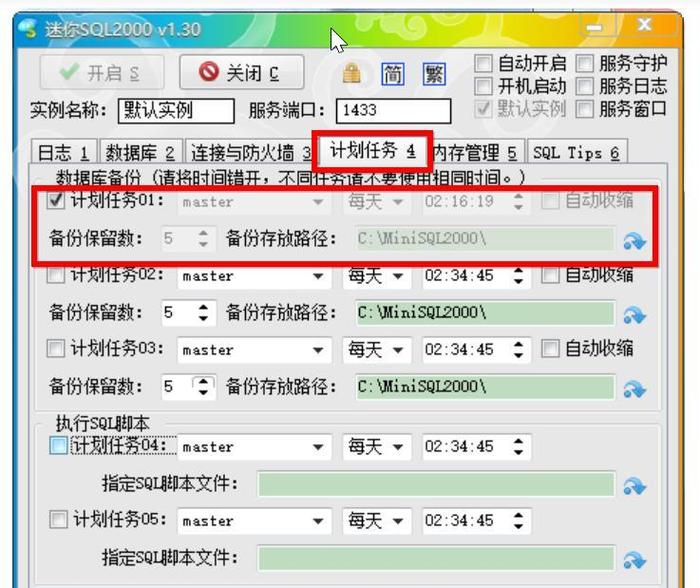Check the 计划任务05 checkbox
Image resolution: width=700 pixels, height=588 pixels.
(58, 519)
